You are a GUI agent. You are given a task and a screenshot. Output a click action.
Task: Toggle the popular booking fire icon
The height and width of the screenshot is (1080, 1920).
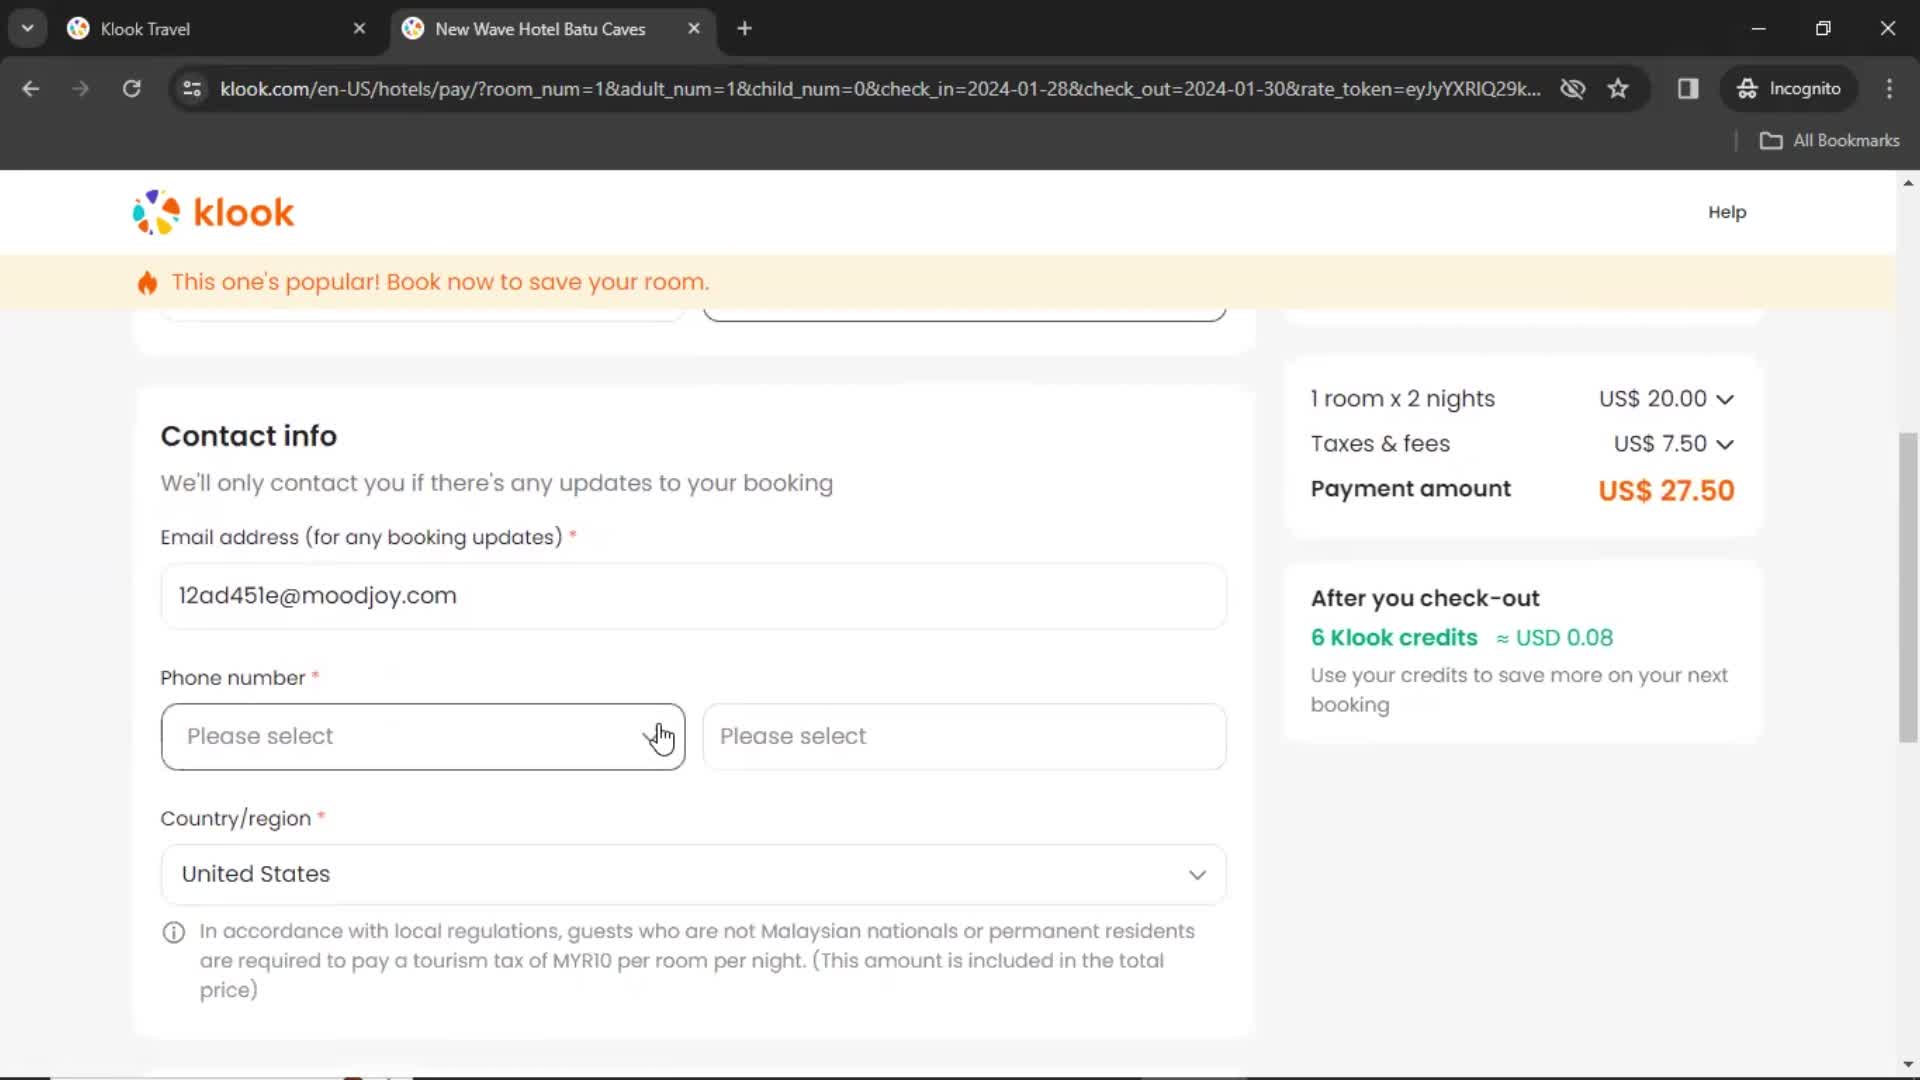click(148, 281)
